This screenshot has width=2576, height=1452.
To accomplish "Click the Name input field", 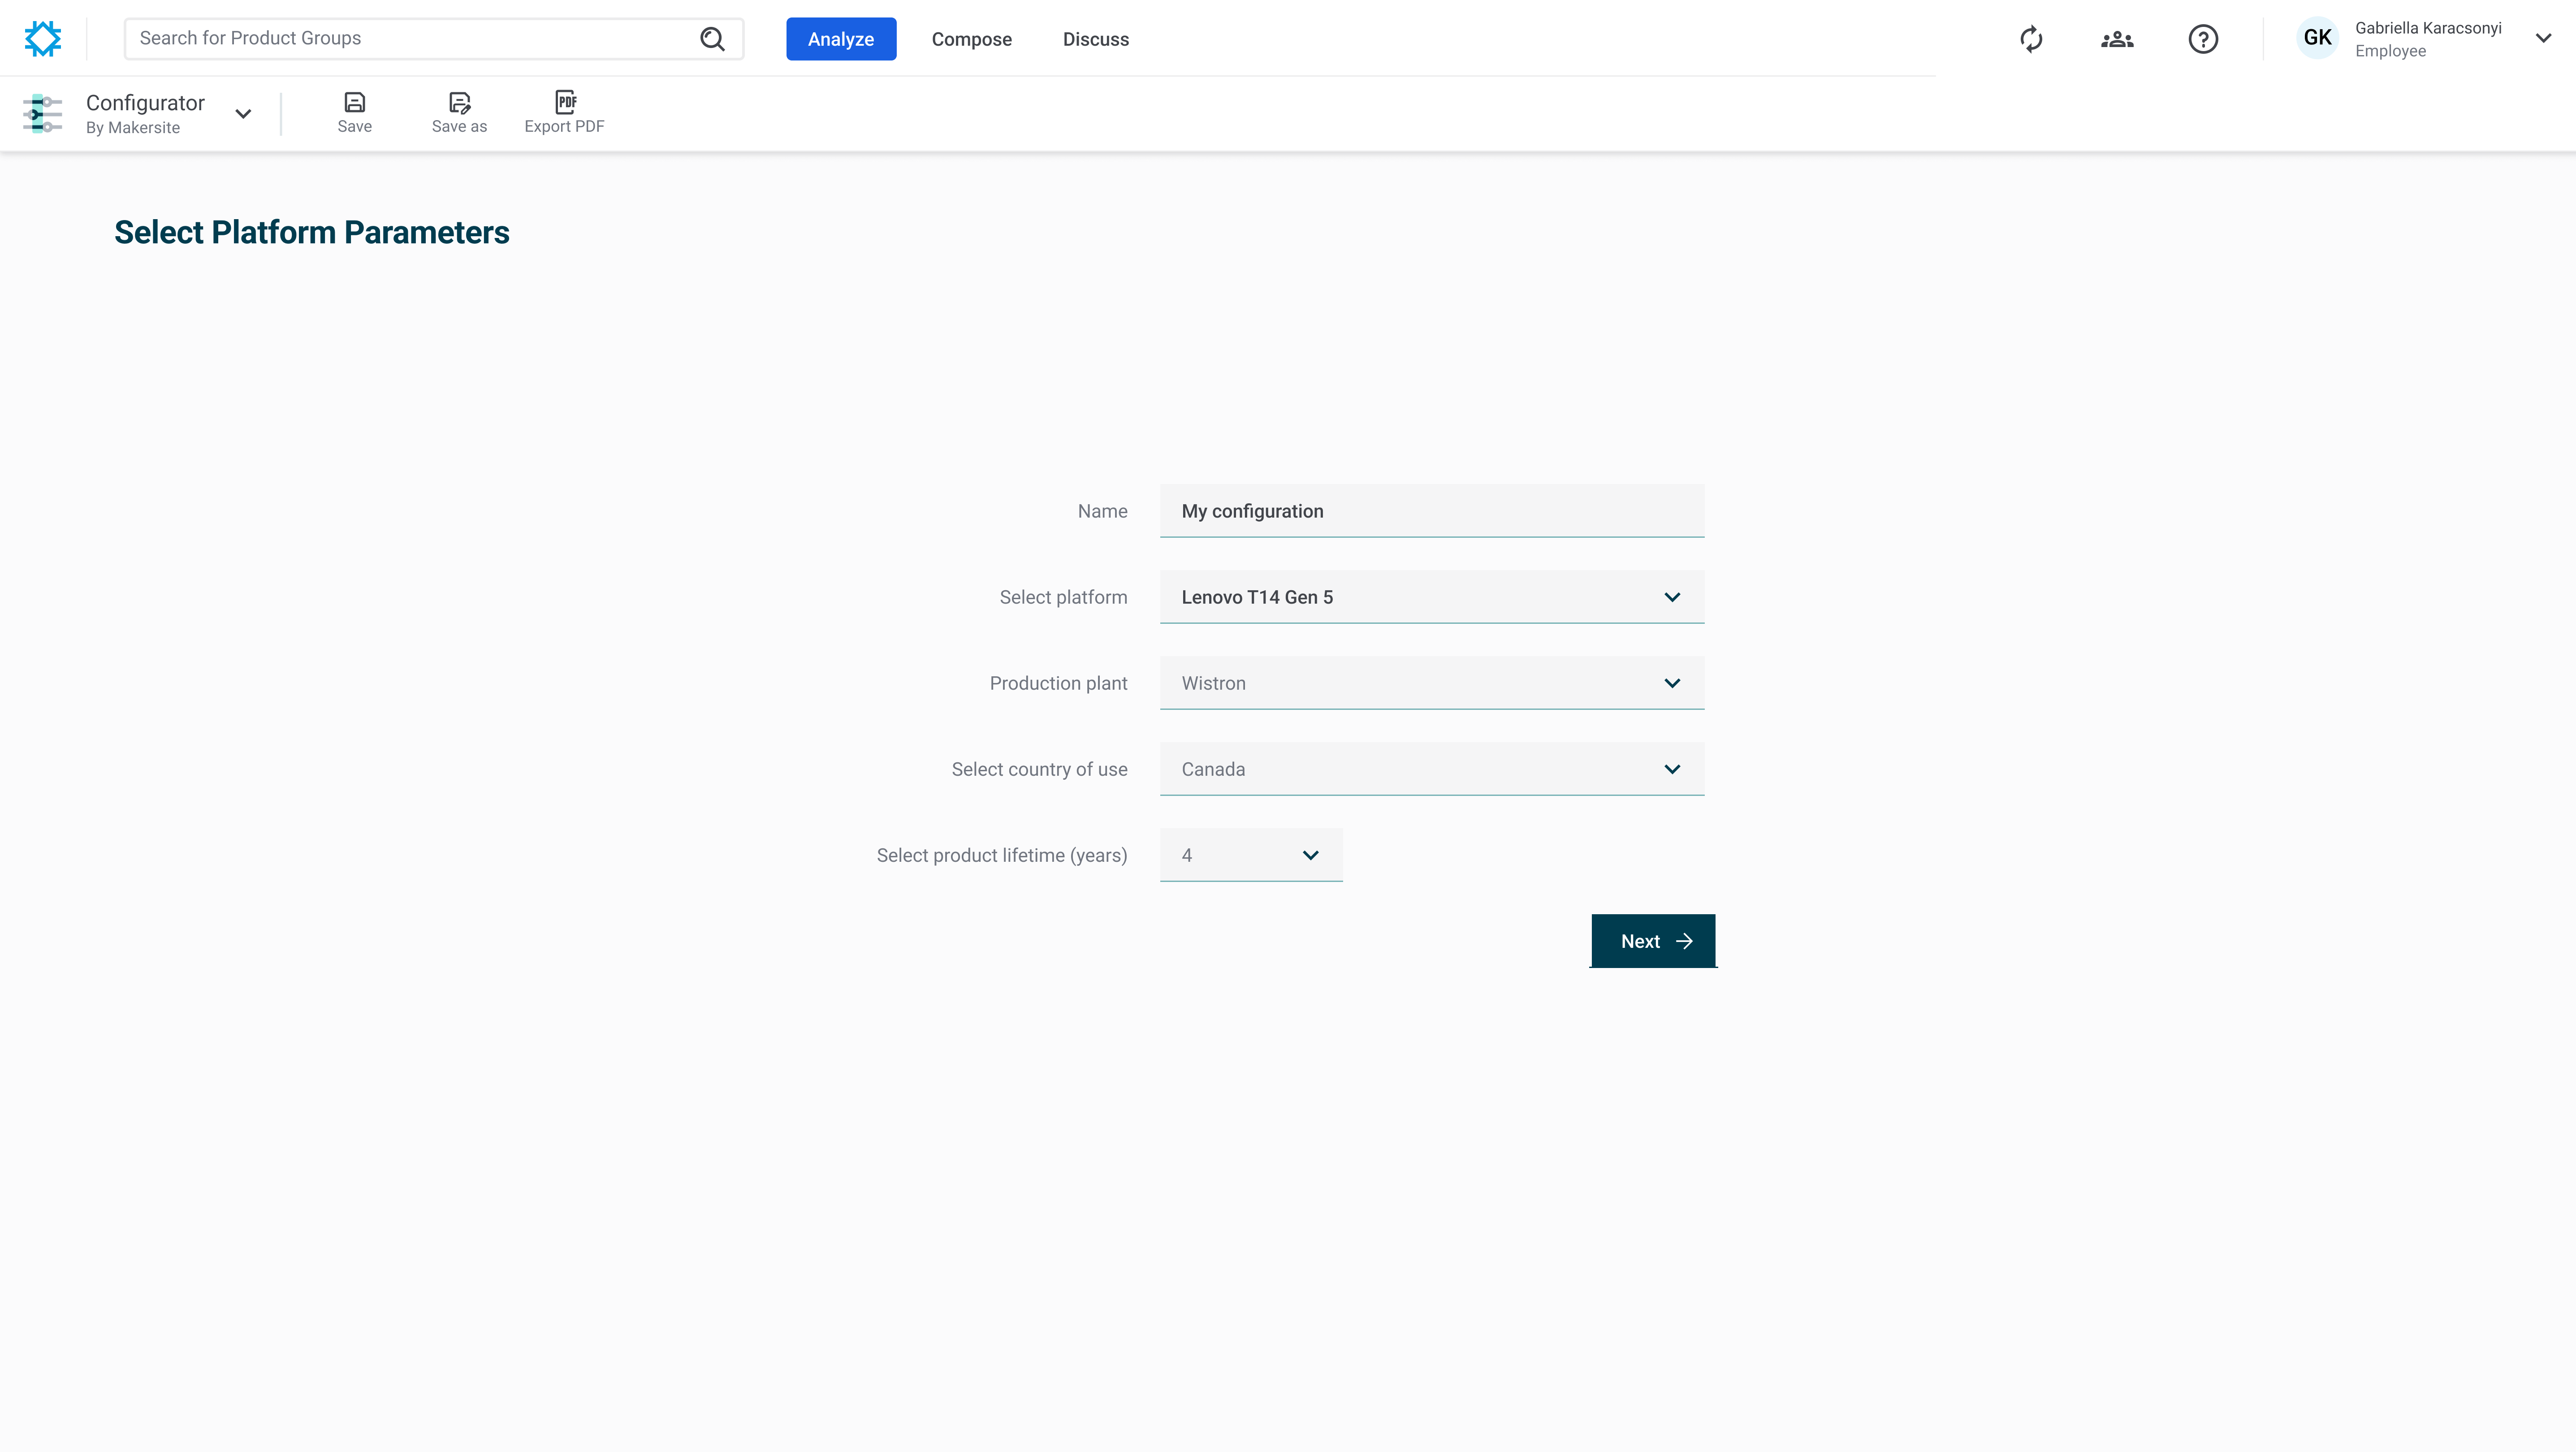I will tap(1431, 511).
